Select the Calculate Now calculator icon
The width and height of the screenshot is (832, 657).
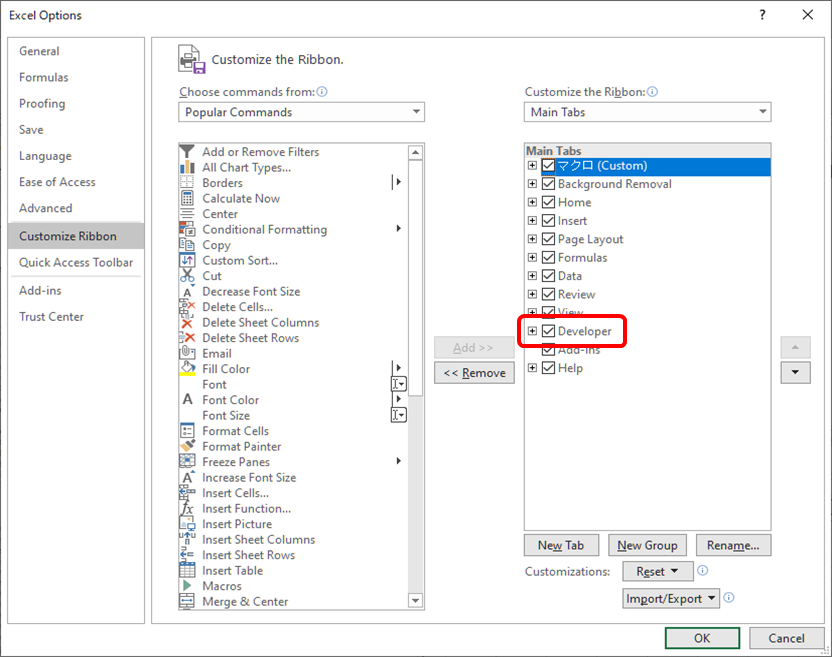[187, 198]
